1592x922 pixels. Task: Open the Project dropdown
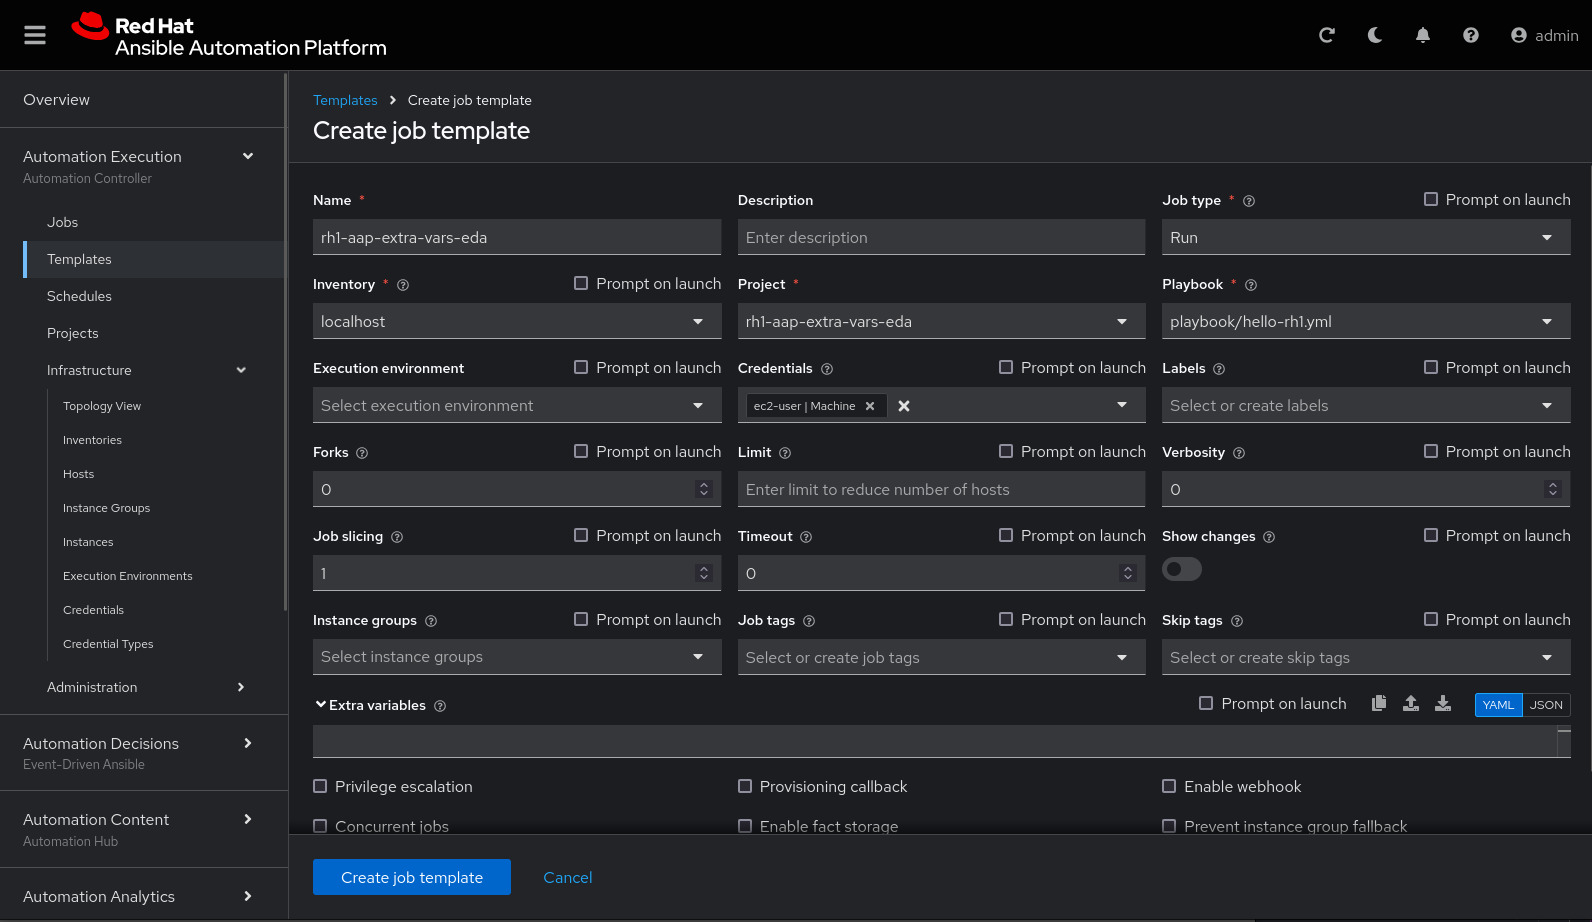coord(942,321)
